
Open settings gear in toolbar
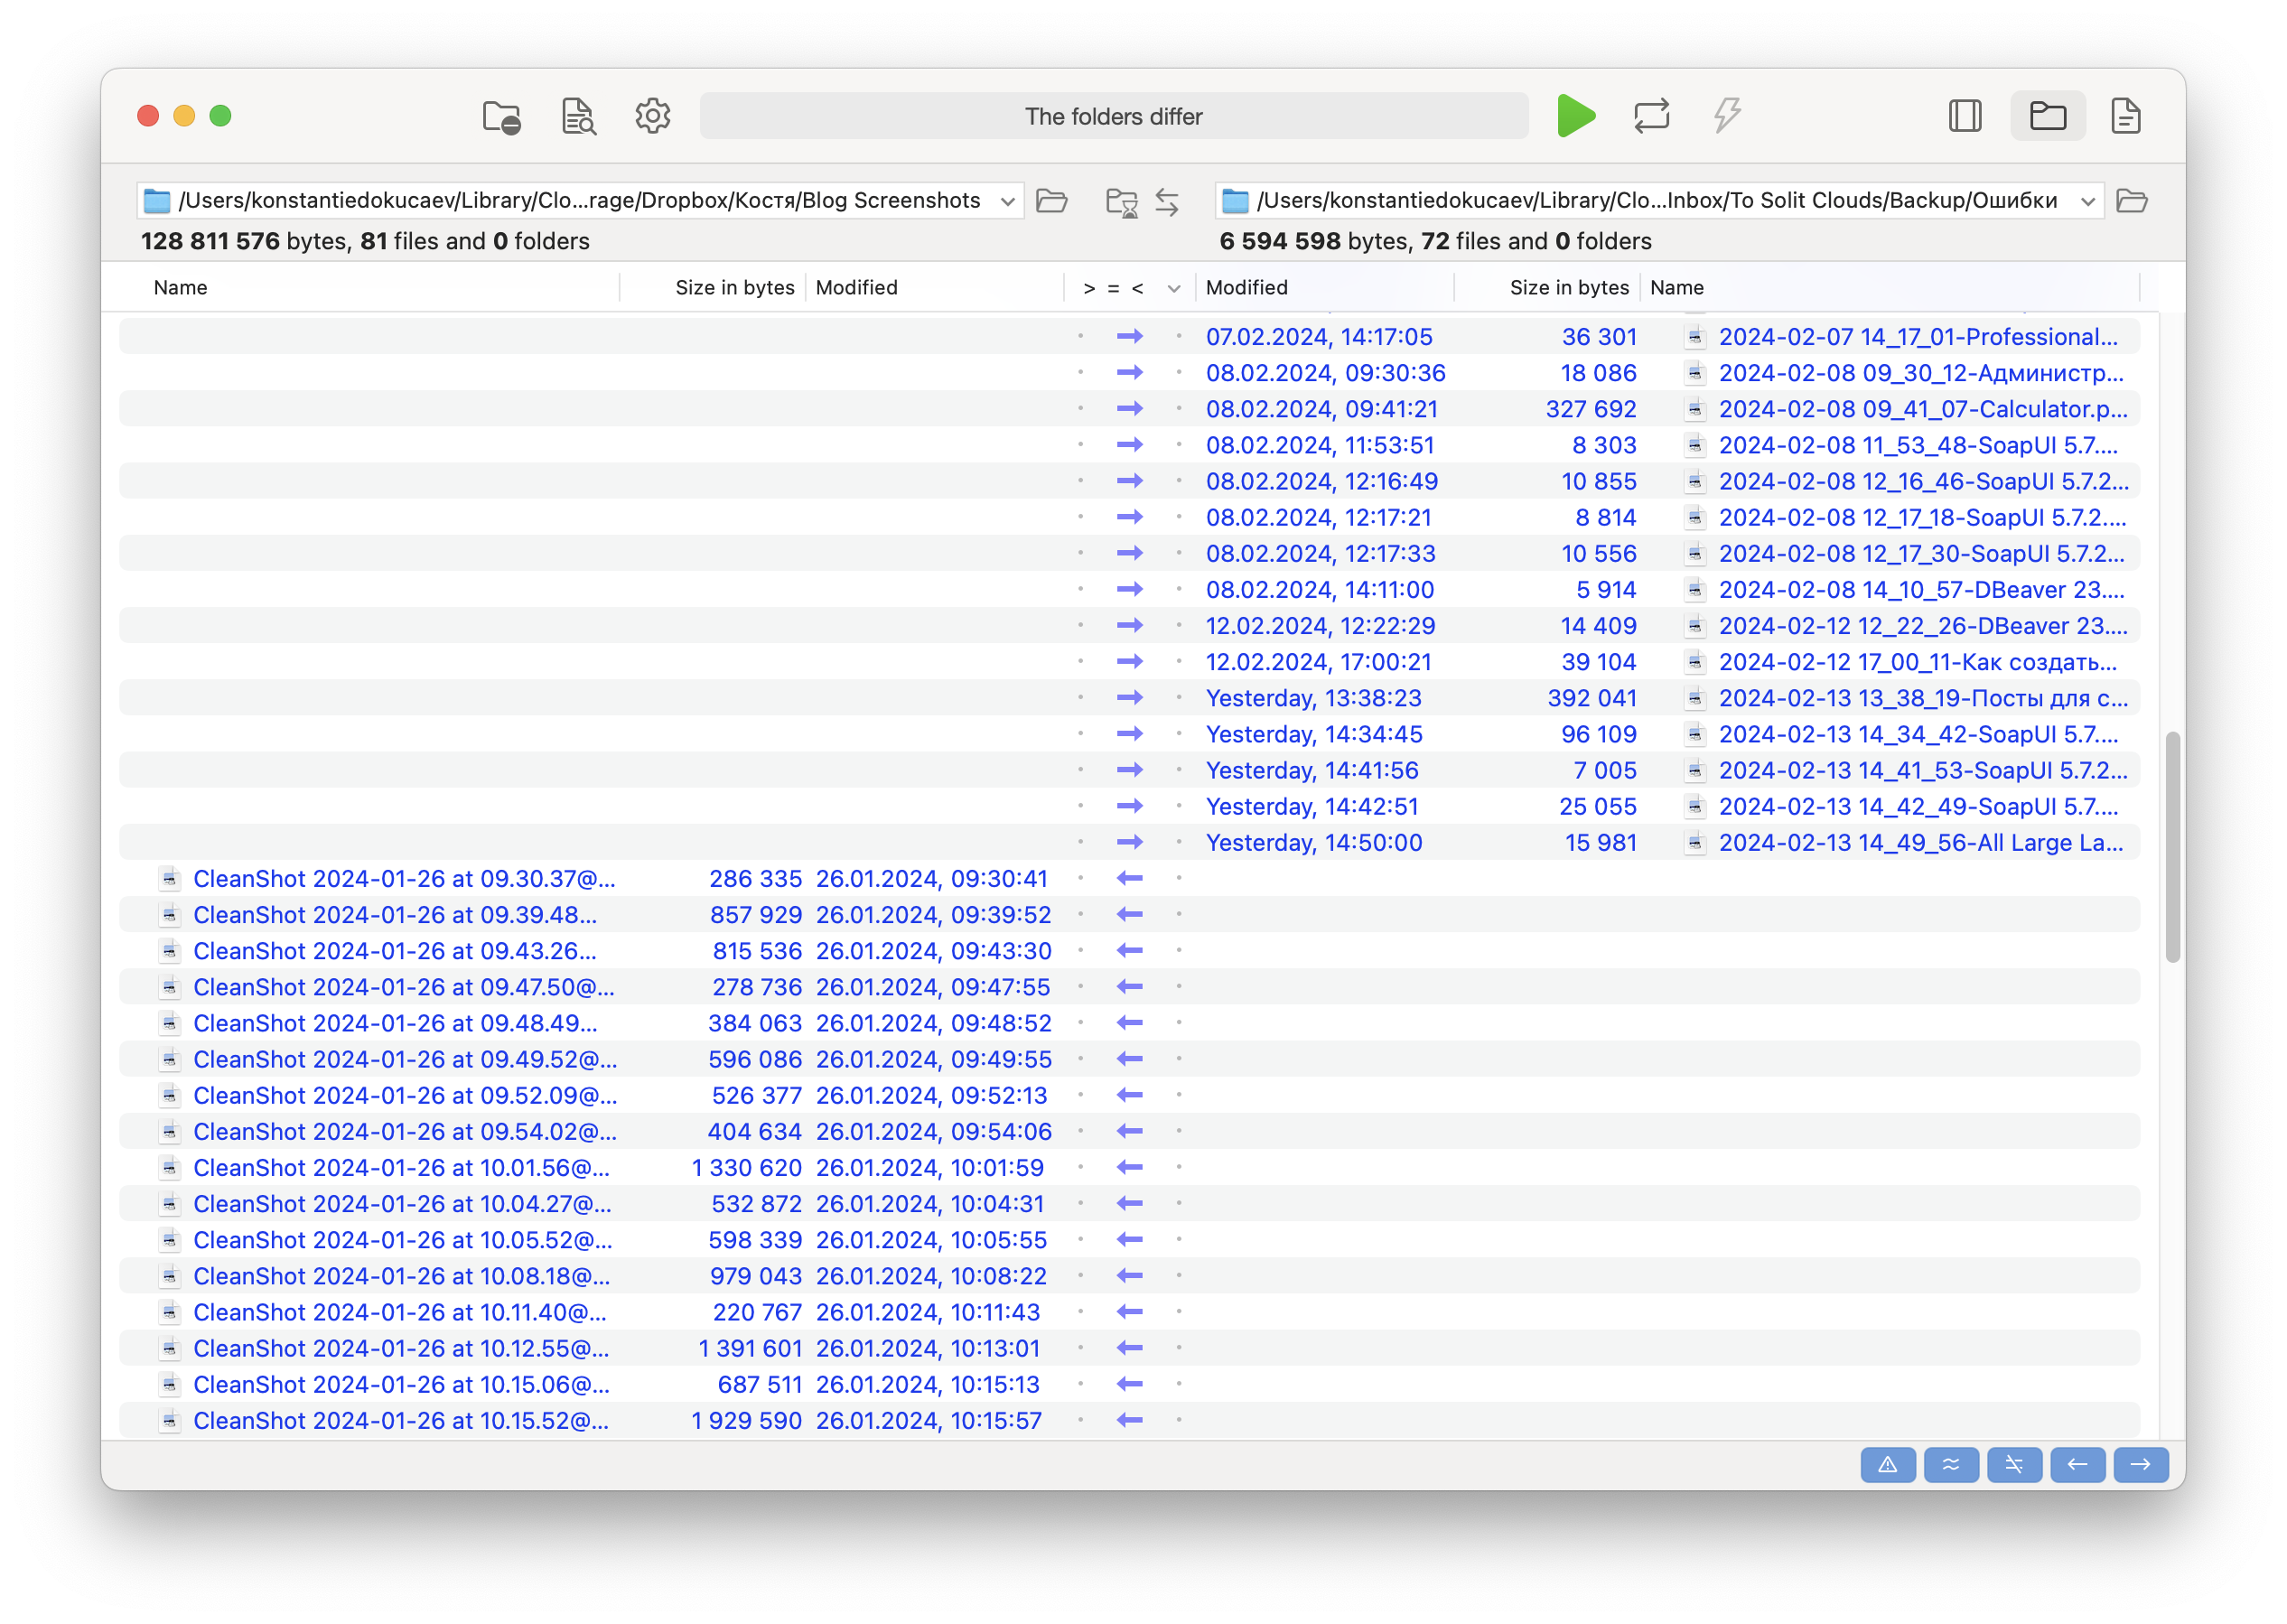[x=653, y=116]
